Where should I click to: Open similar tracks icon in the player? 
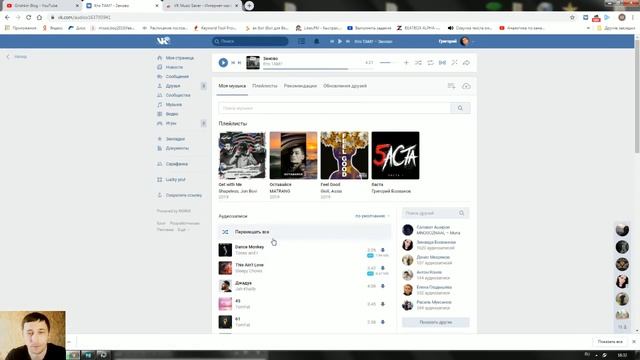pyautogui.click(x=454, y=62)
